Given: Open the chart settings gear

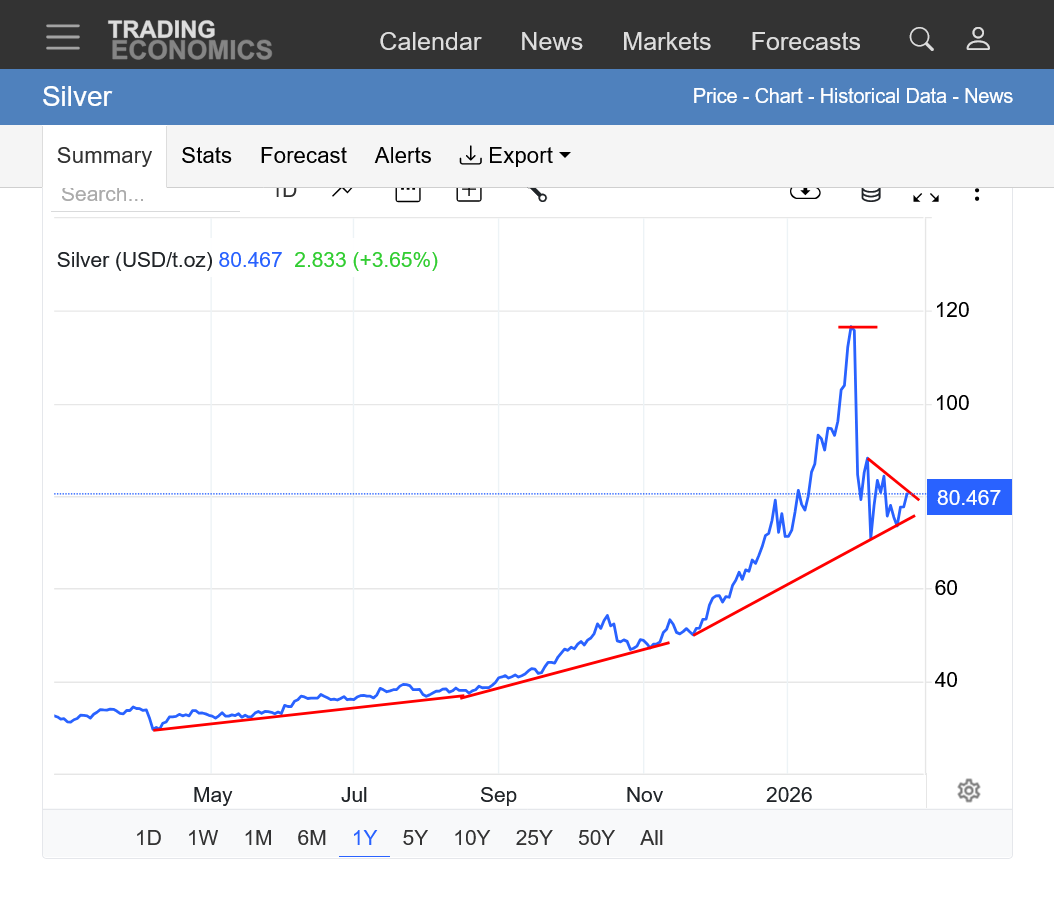Looking at the screenshot, I should 968,791.
